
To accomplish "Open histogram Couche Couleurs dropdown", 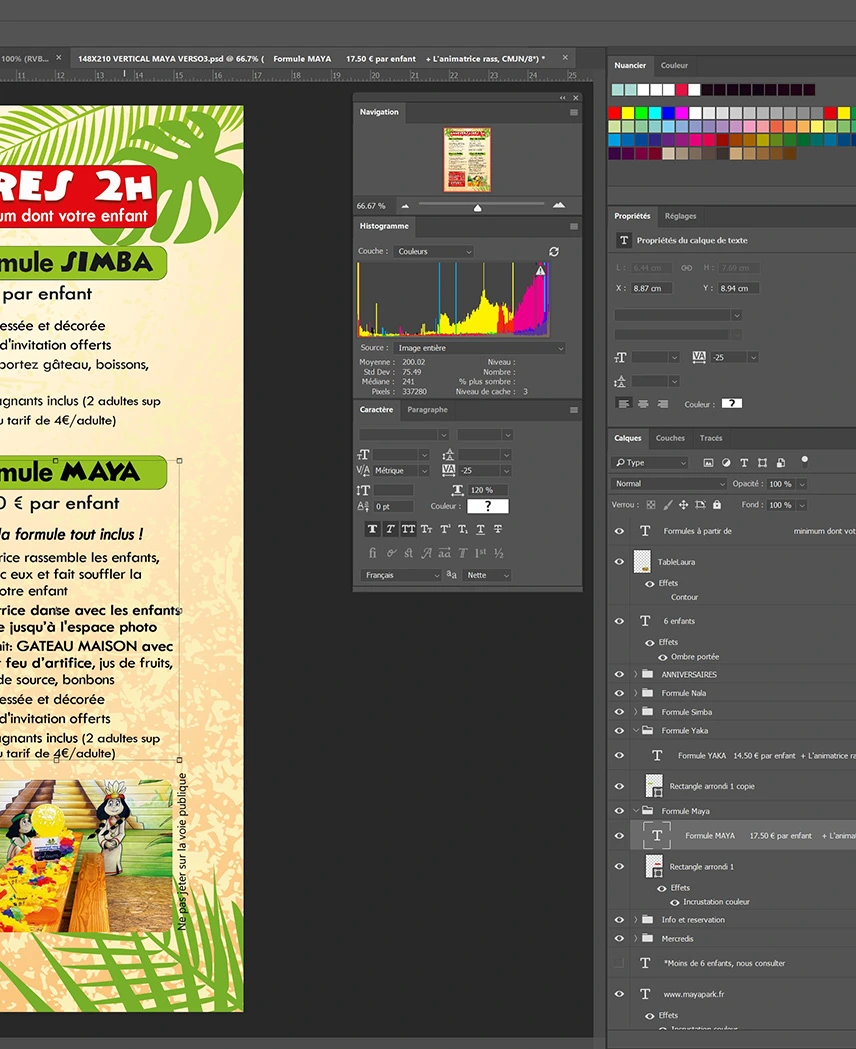I will click(433, 252).
